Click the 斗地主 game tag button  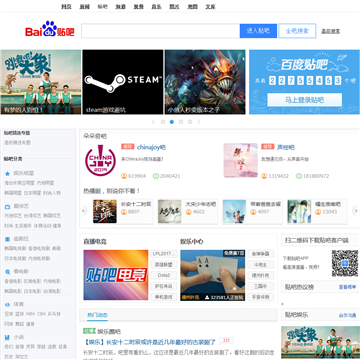click(260, 265)
